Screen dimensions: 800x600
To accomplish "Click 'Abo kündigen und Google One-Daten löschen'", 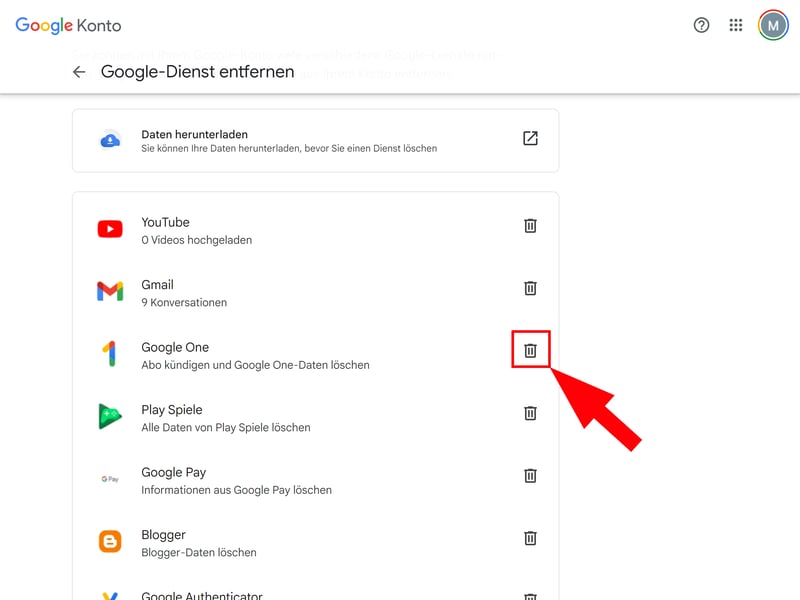I will pos(255,365).
